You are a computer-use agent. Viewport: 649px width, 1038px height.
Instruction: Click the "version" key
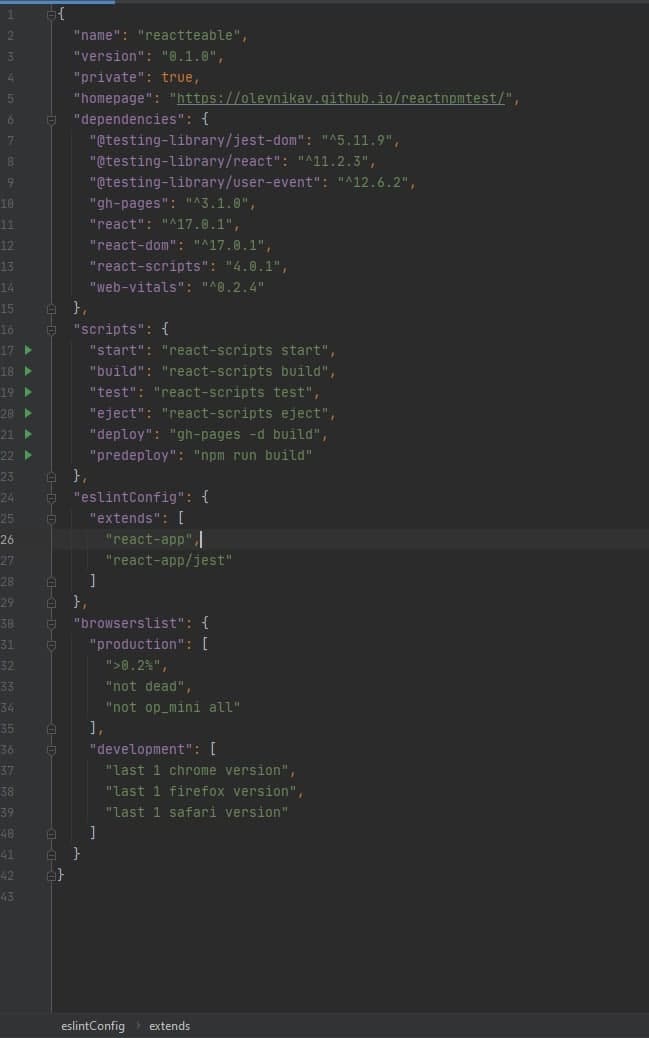point(109,57)
